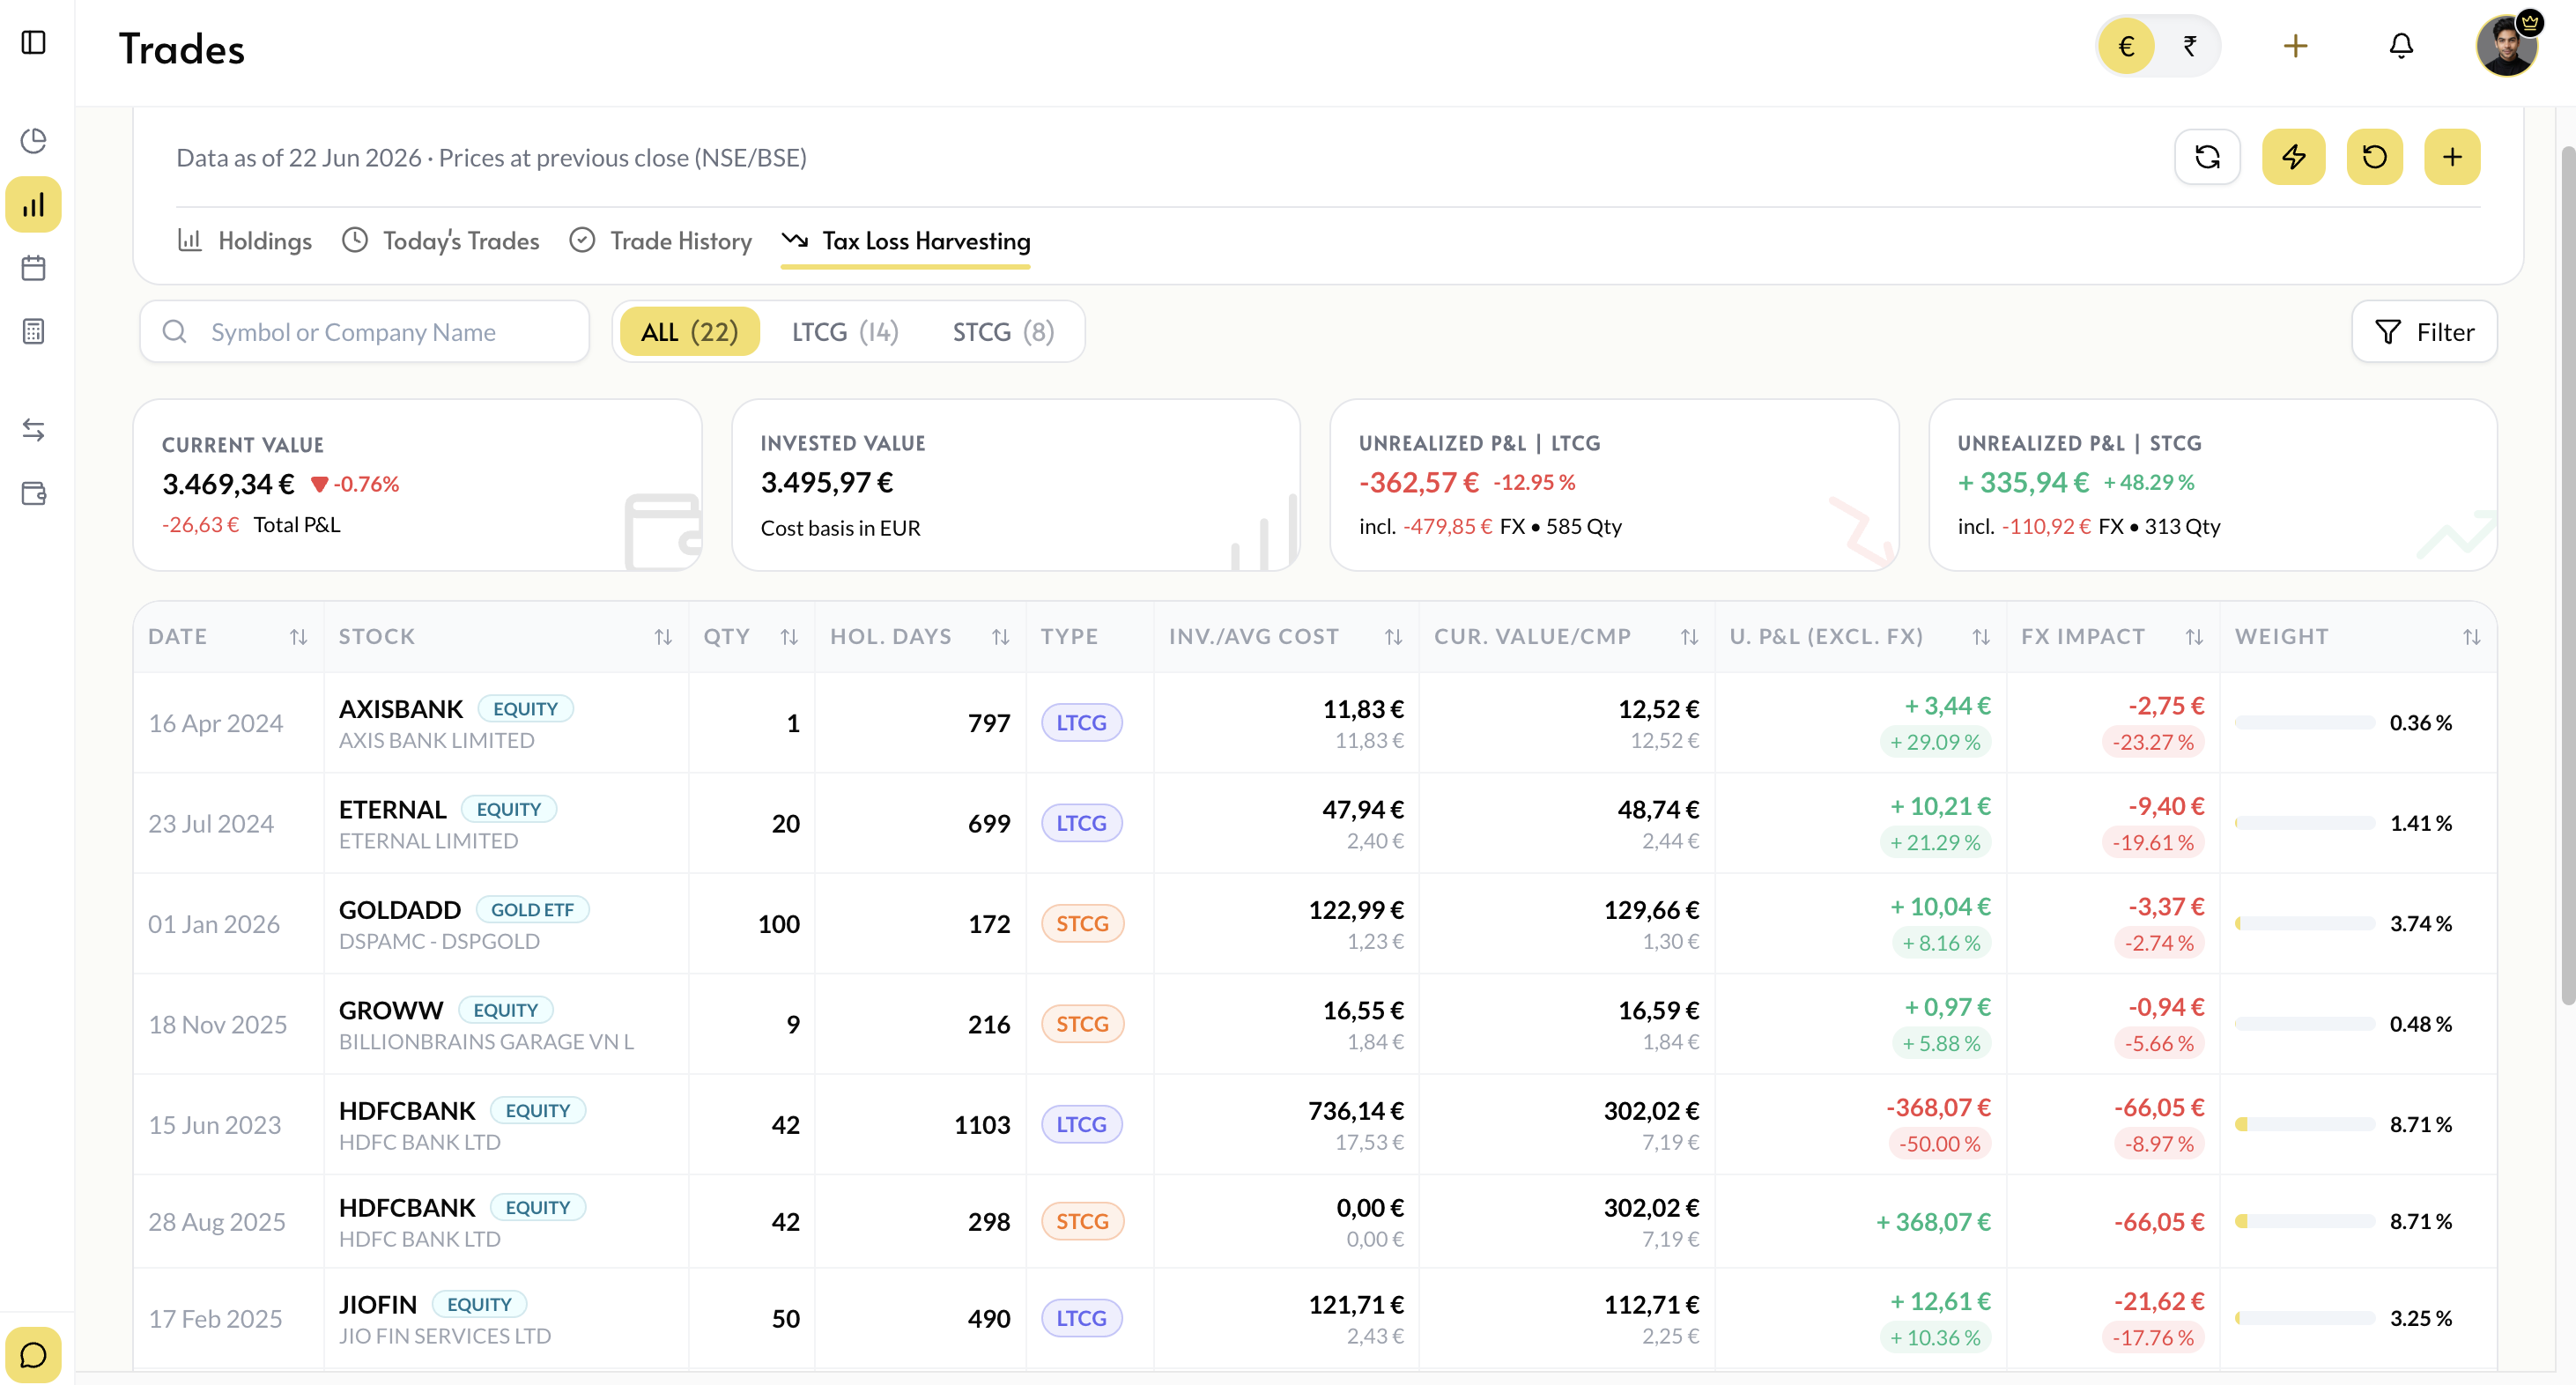Sort table by FX Impact column

click(x=2194, y=637)
